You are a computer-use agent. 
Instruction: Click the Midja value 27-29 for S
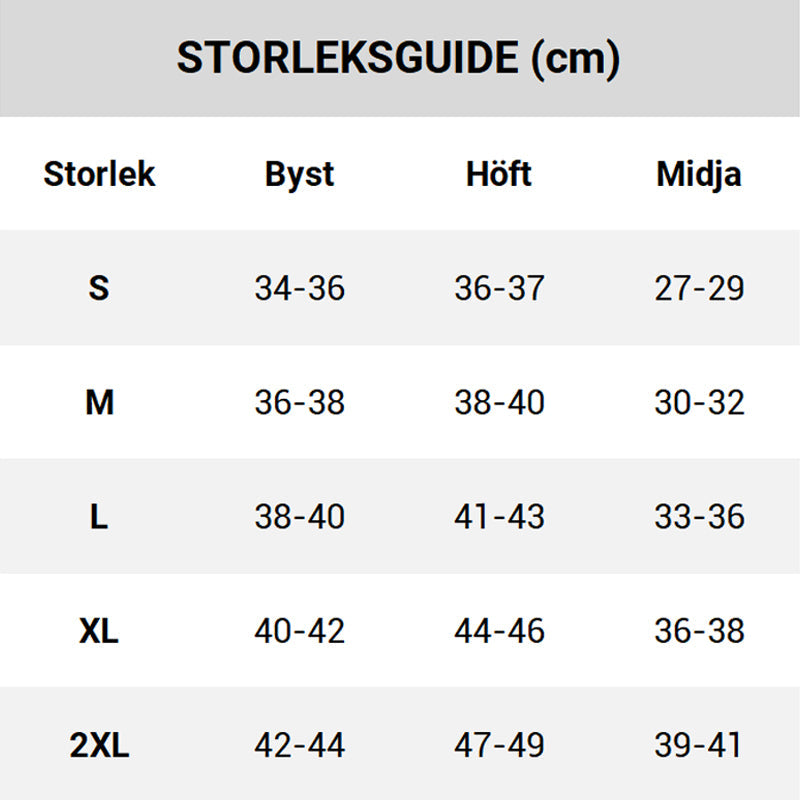coord(699,288)
